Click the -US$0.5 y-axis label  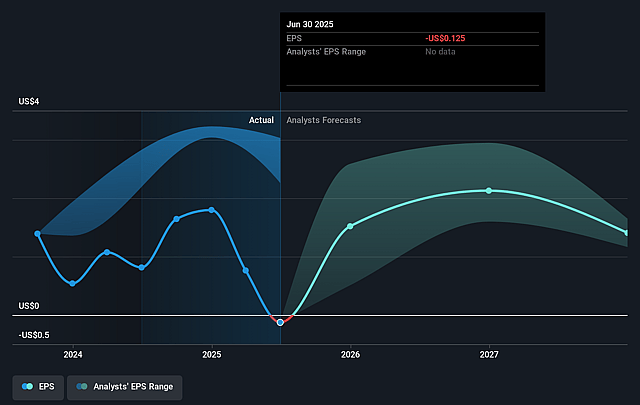(34, 335)
